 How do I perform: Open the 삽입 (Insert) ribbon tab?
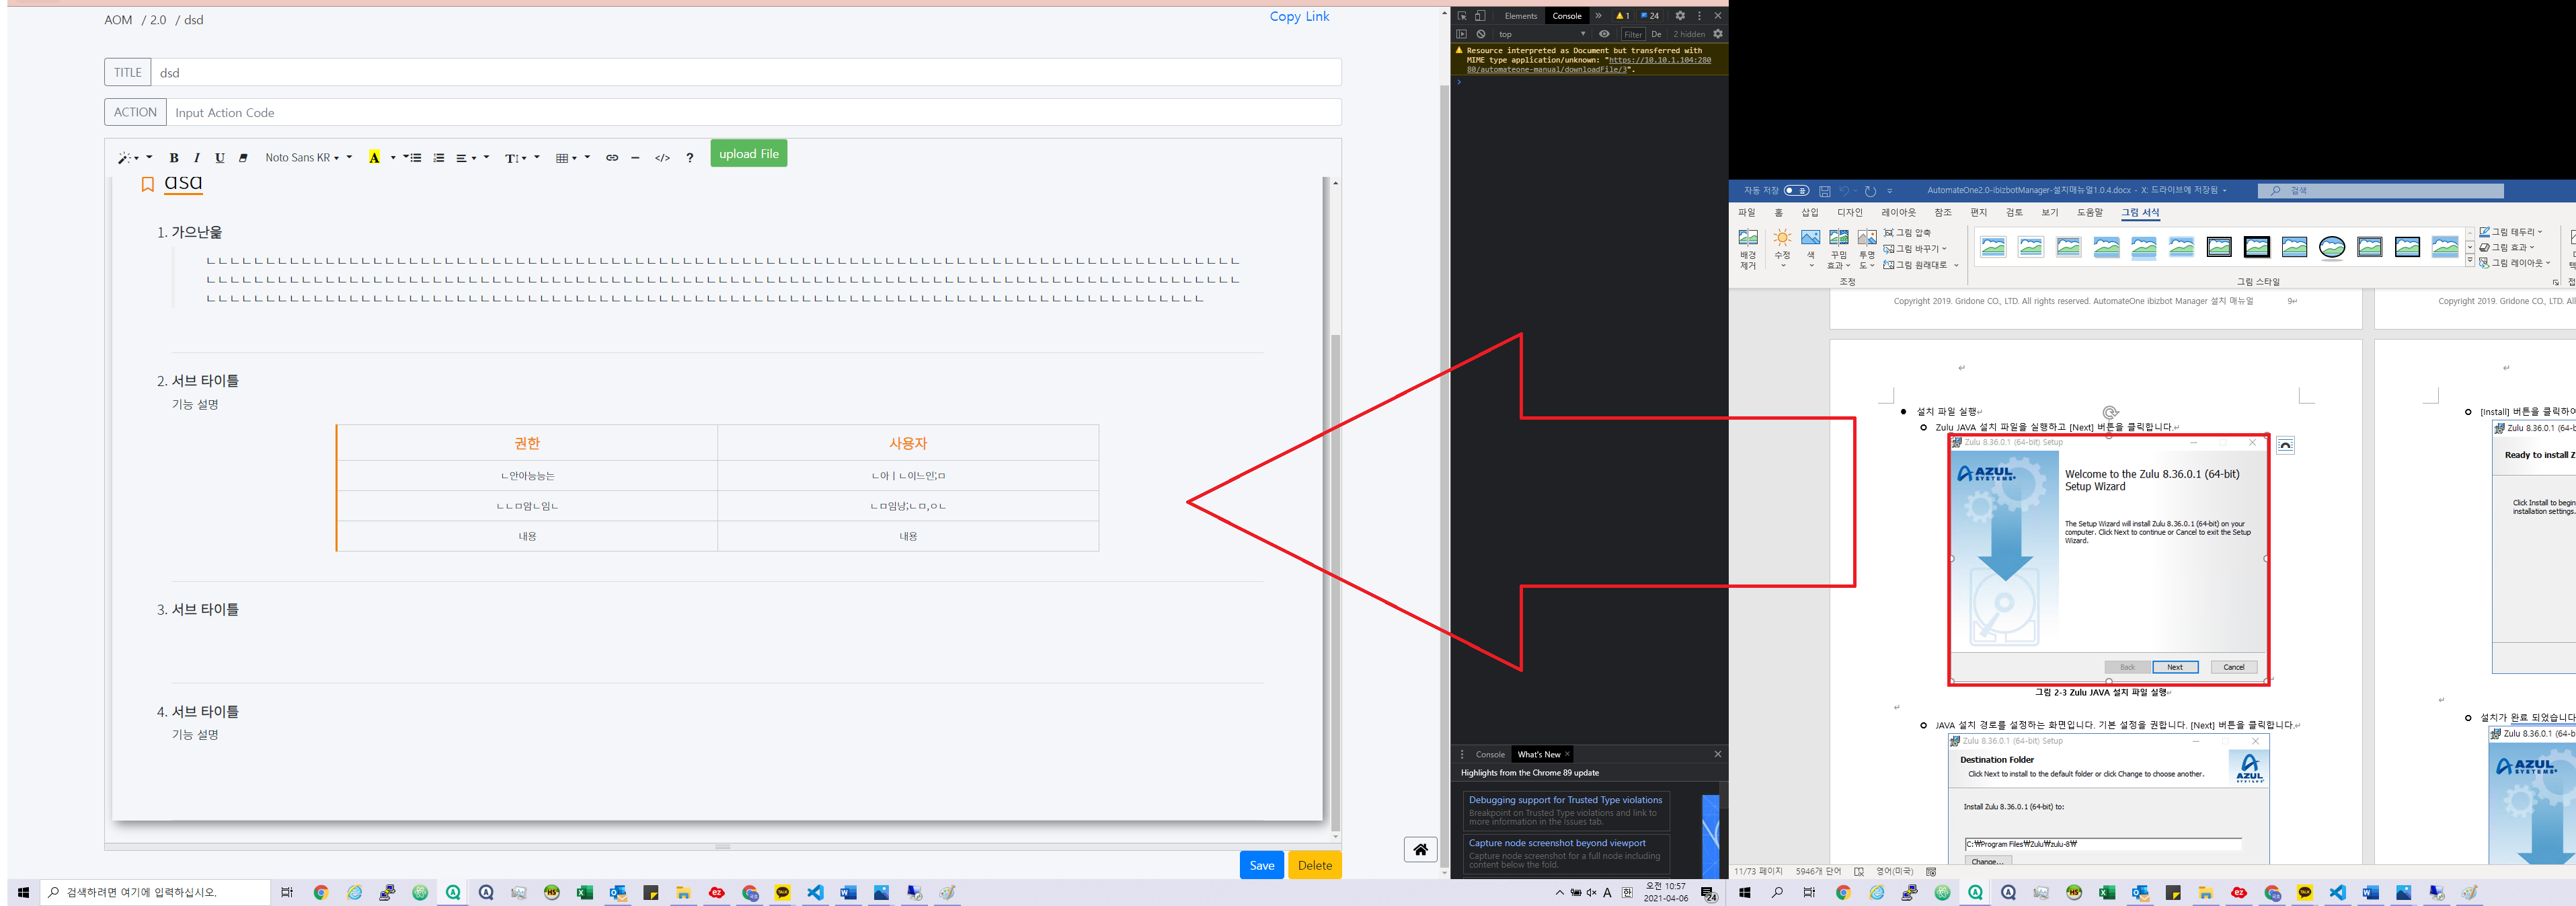(x=1810, y=213)
